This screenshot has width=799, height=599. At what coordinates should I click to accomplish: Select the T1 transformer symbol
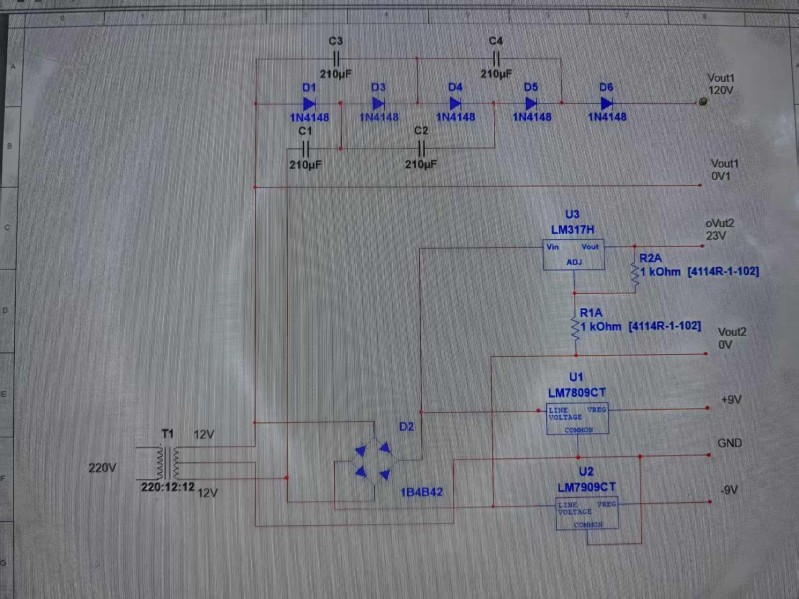167,462
